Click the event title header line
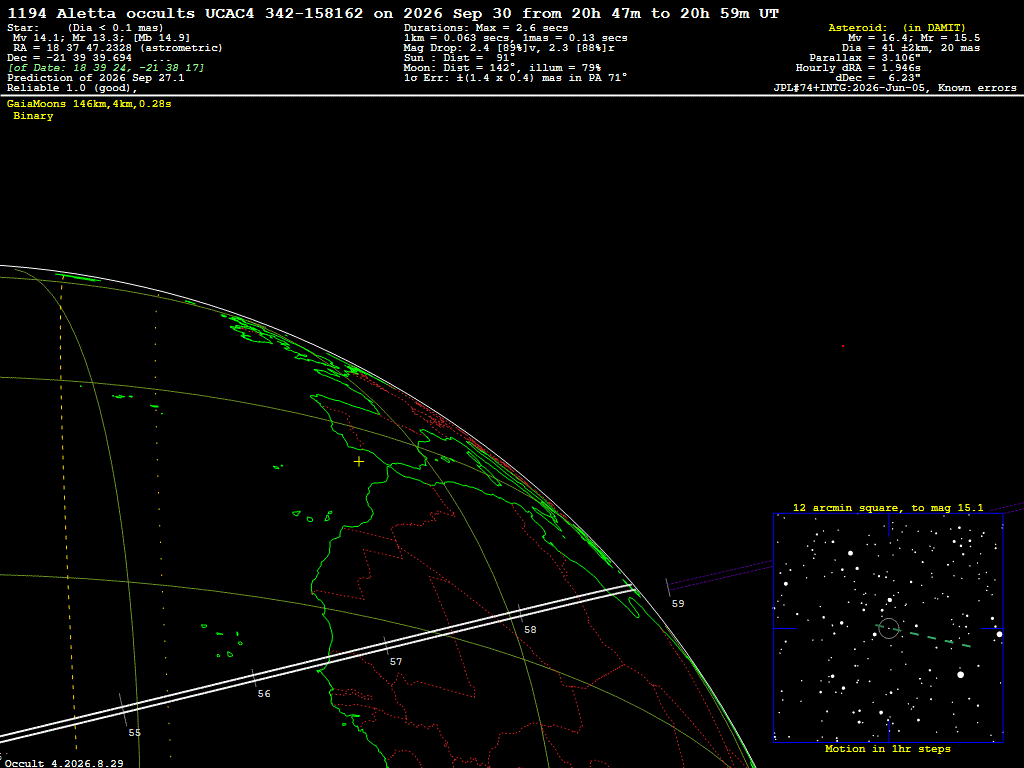1024x768 pixels. pos(393,13)
